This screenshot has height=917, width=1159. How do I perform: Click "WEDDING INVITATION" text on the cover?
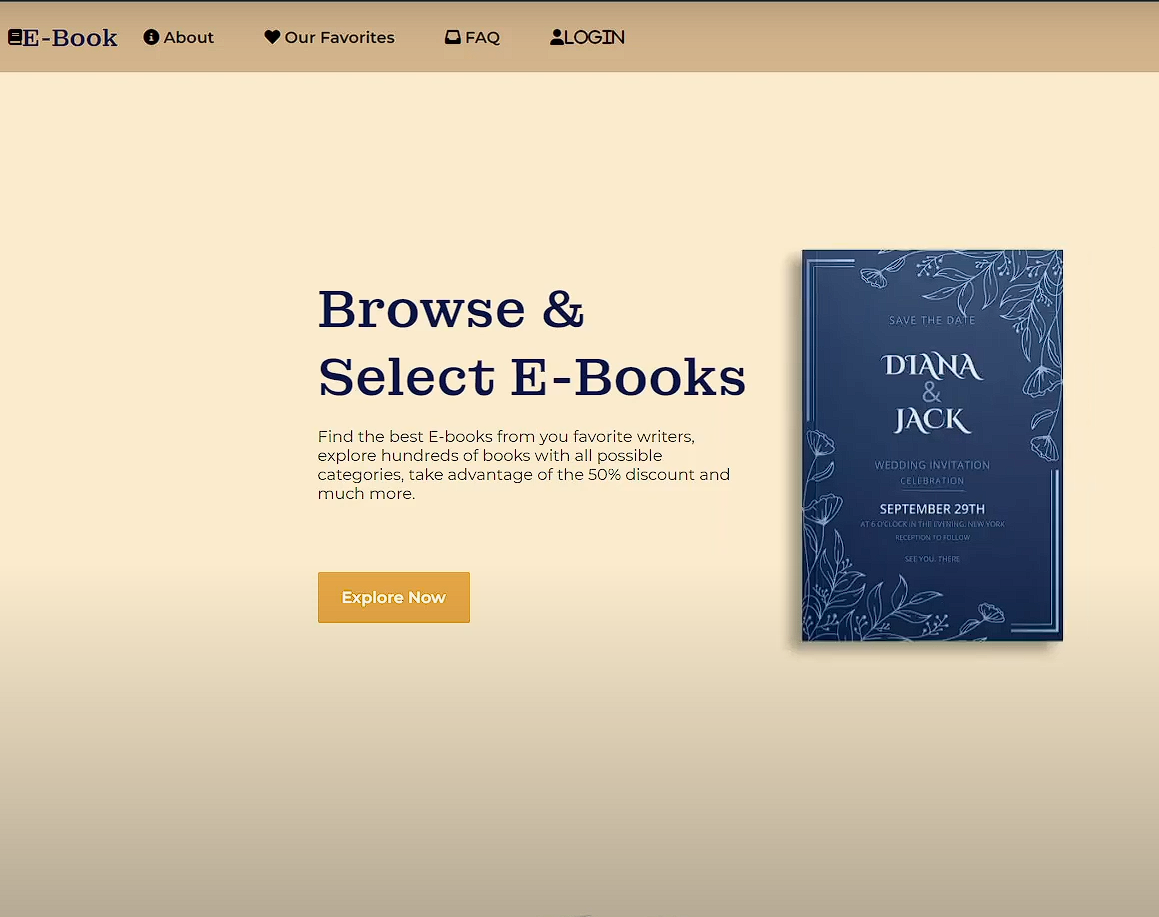tap(932, 465)
